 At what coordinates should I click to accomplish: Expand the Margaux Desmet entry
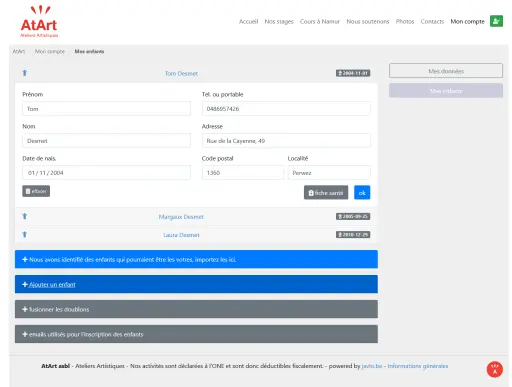coord(181,217)
